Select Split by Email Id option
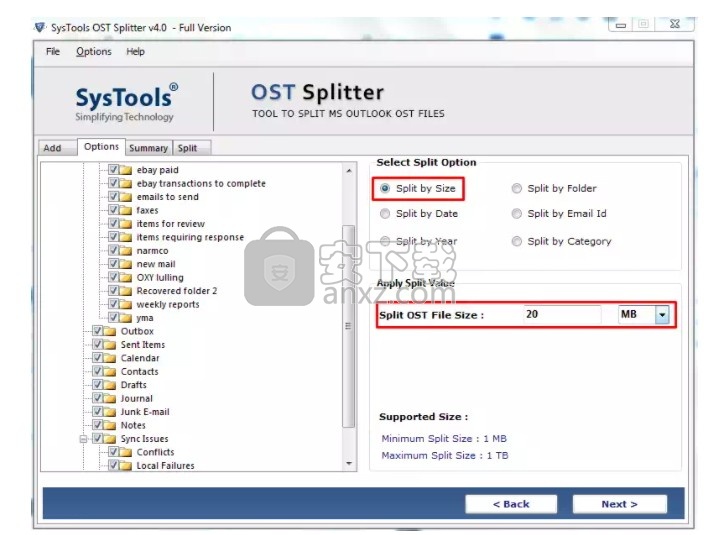 [x=517, y=214]
